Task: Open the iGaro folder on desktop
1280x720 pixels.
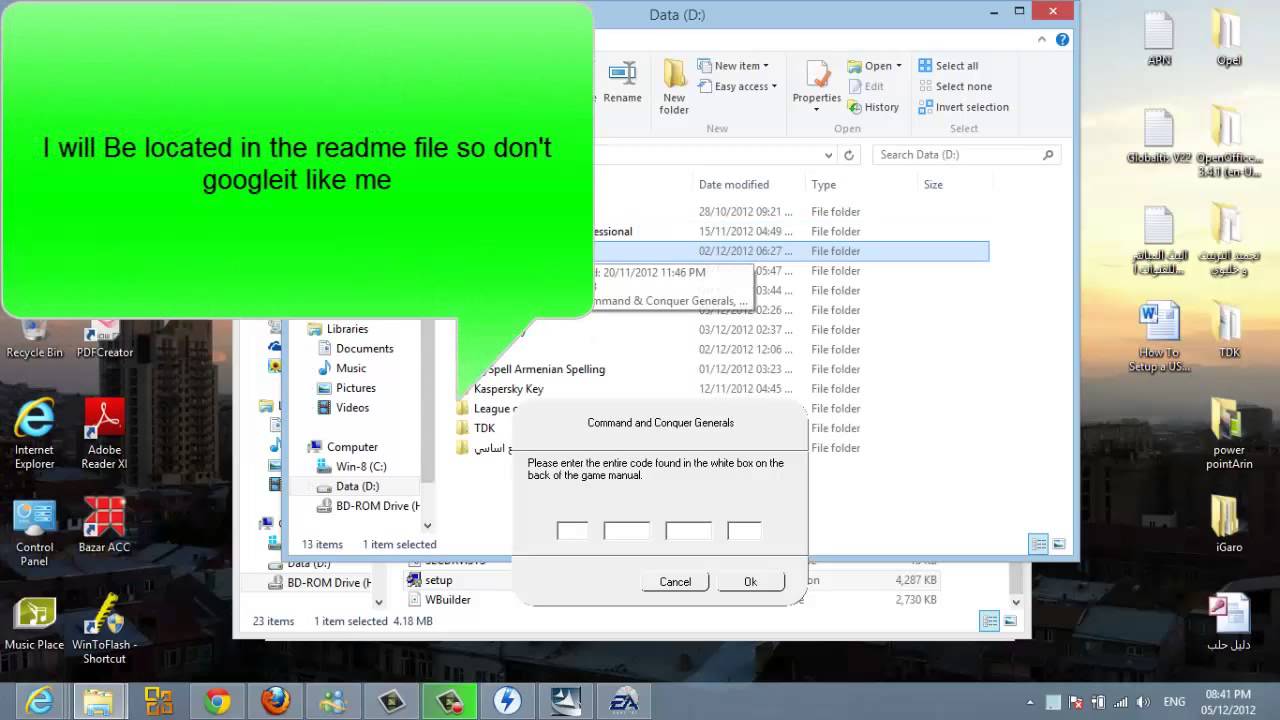Action: coord(1229,524)
